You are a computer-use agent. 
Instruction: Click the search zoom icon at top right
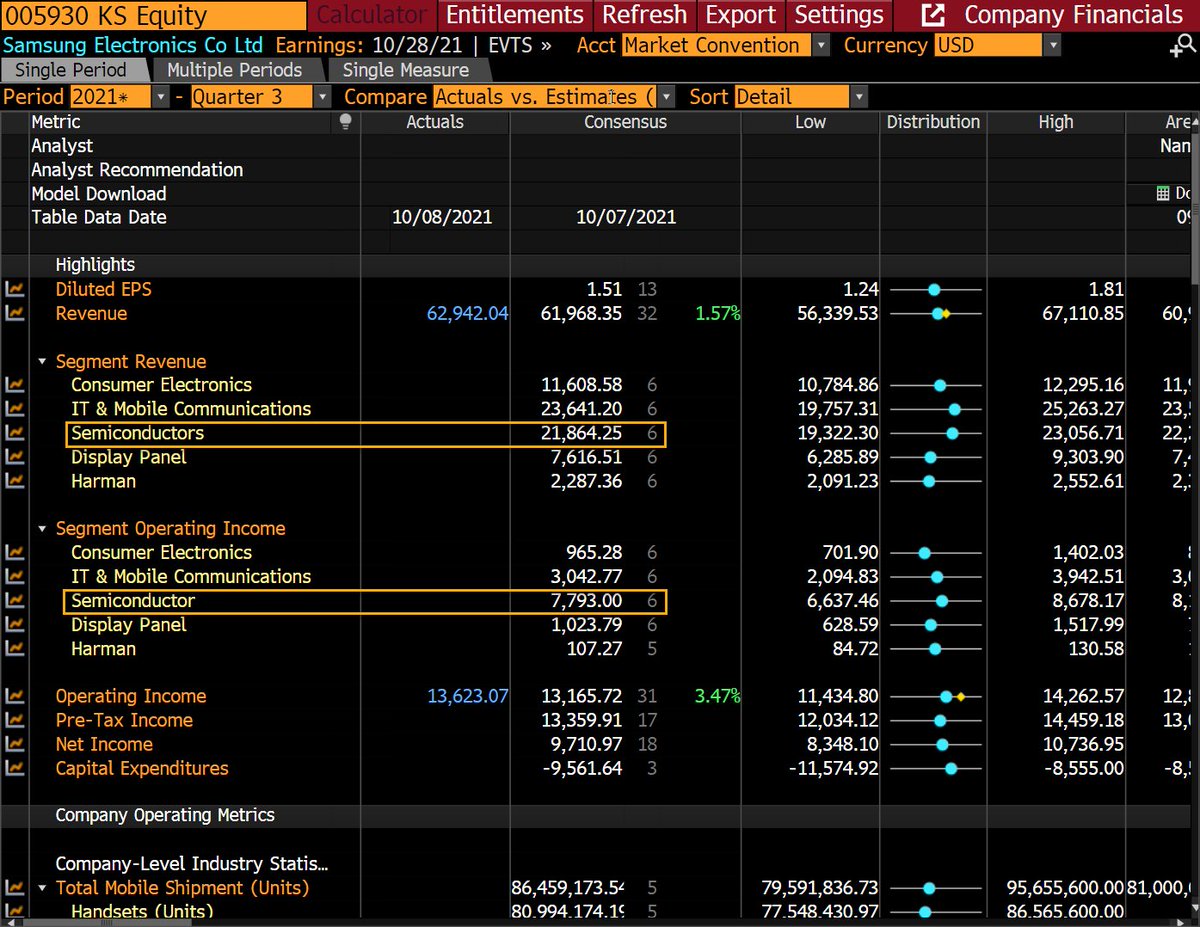(x=1182, y=47)
